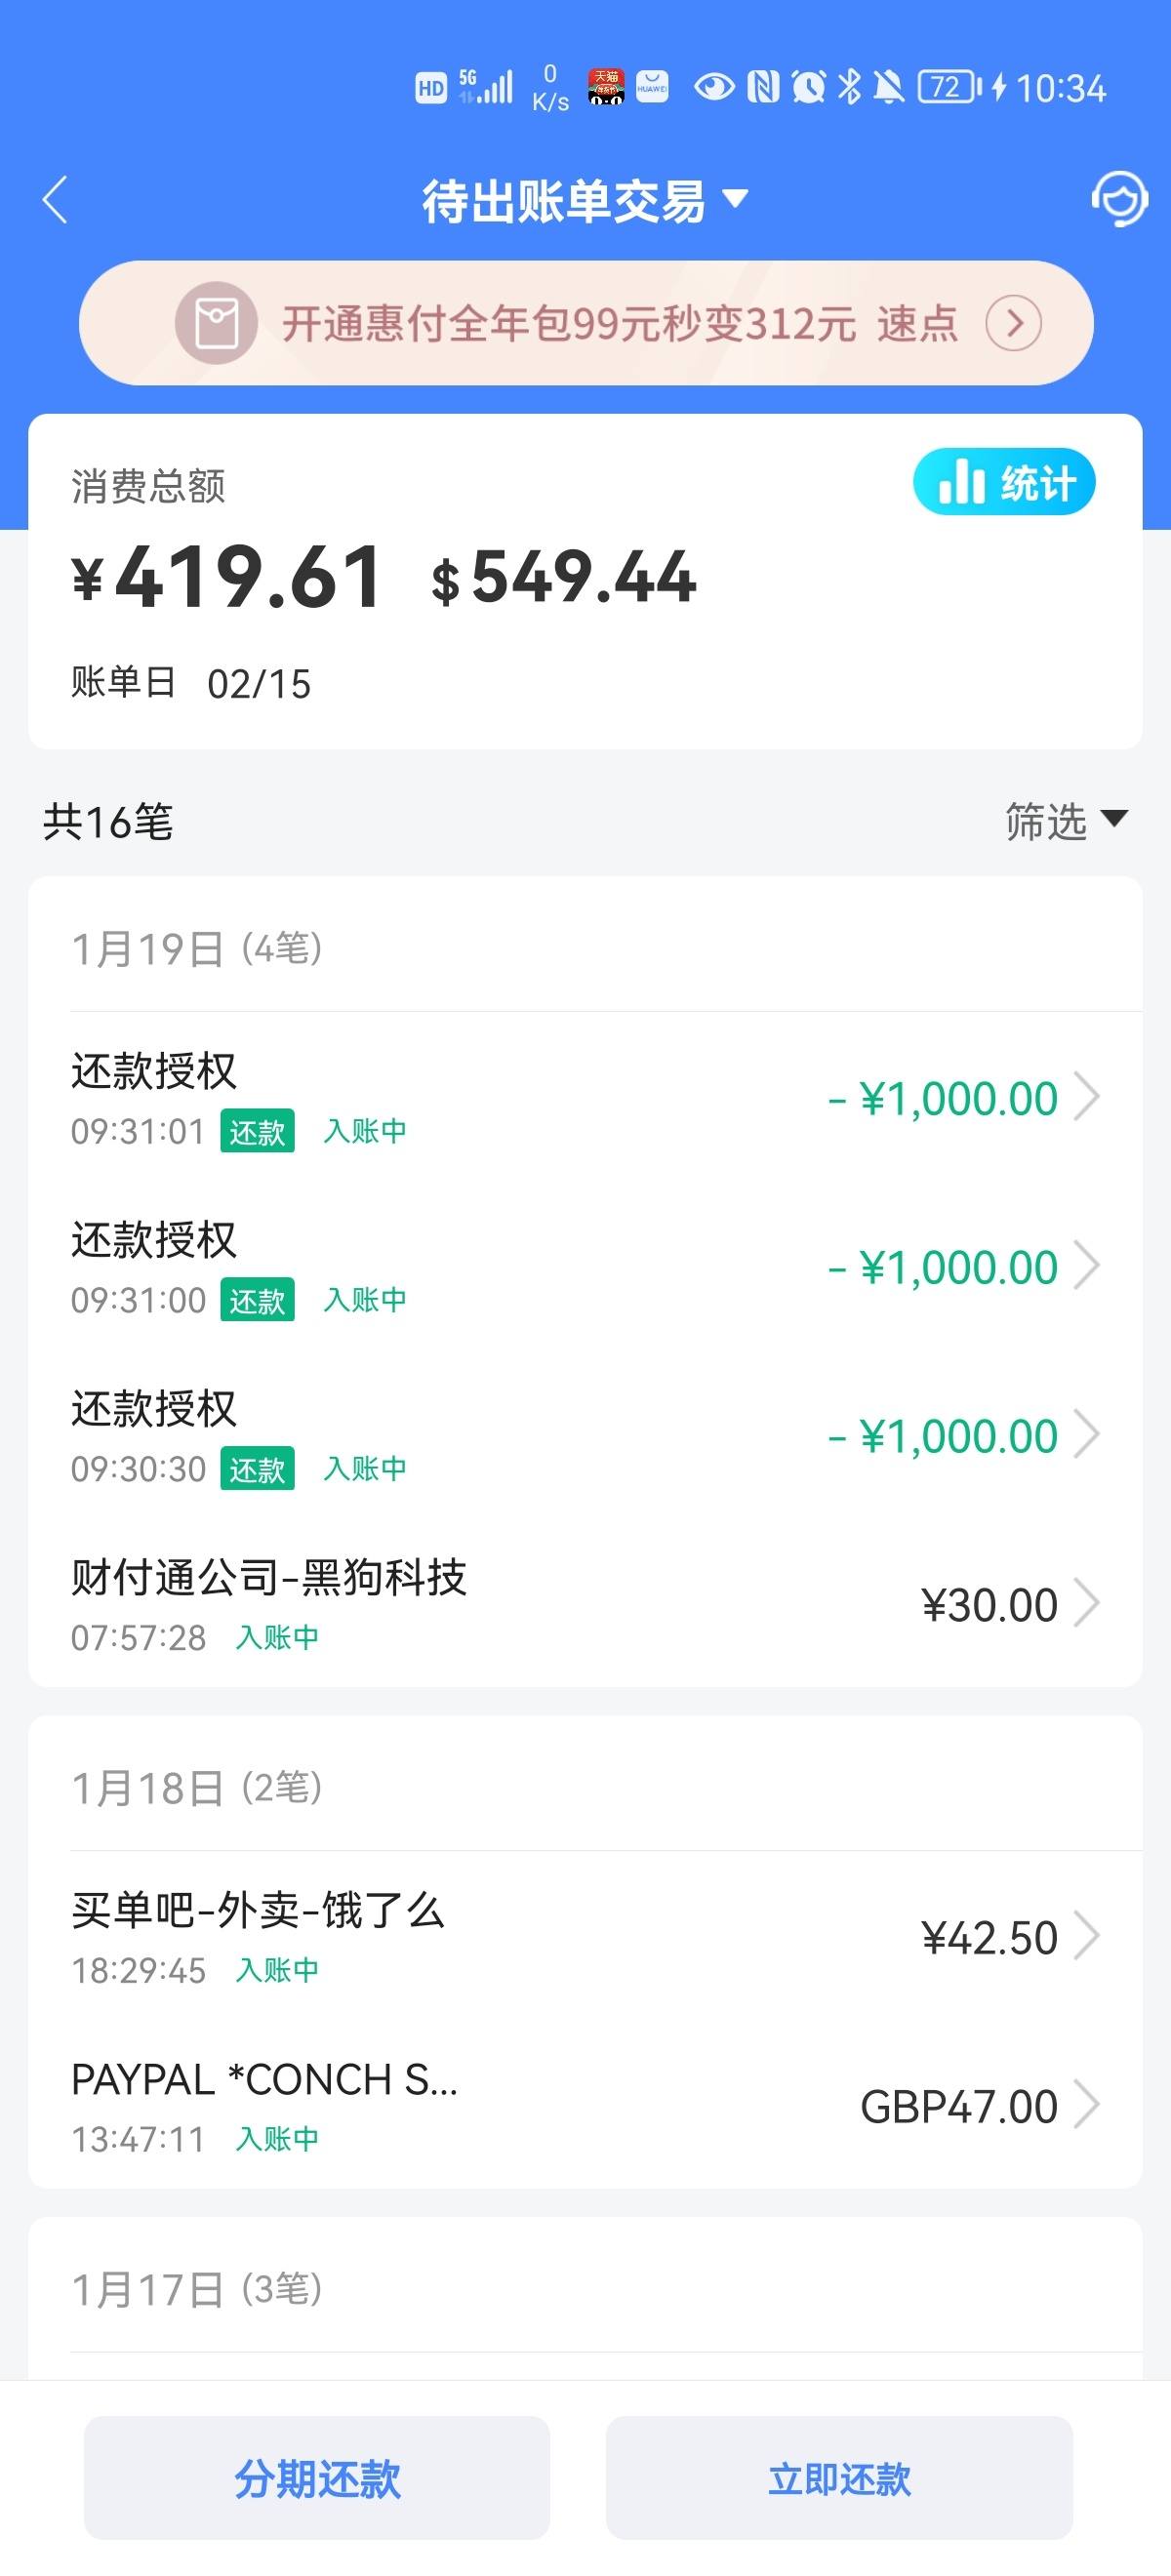Tap the 分期还款 installment button

(x=317, y=2478)
